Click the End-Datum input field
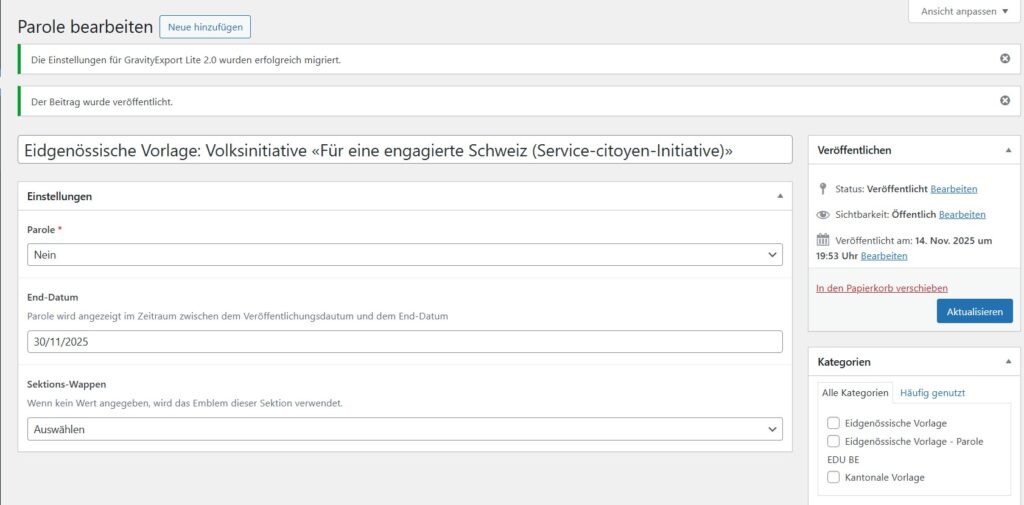1024x505 pixels. [x=404, y=342]
